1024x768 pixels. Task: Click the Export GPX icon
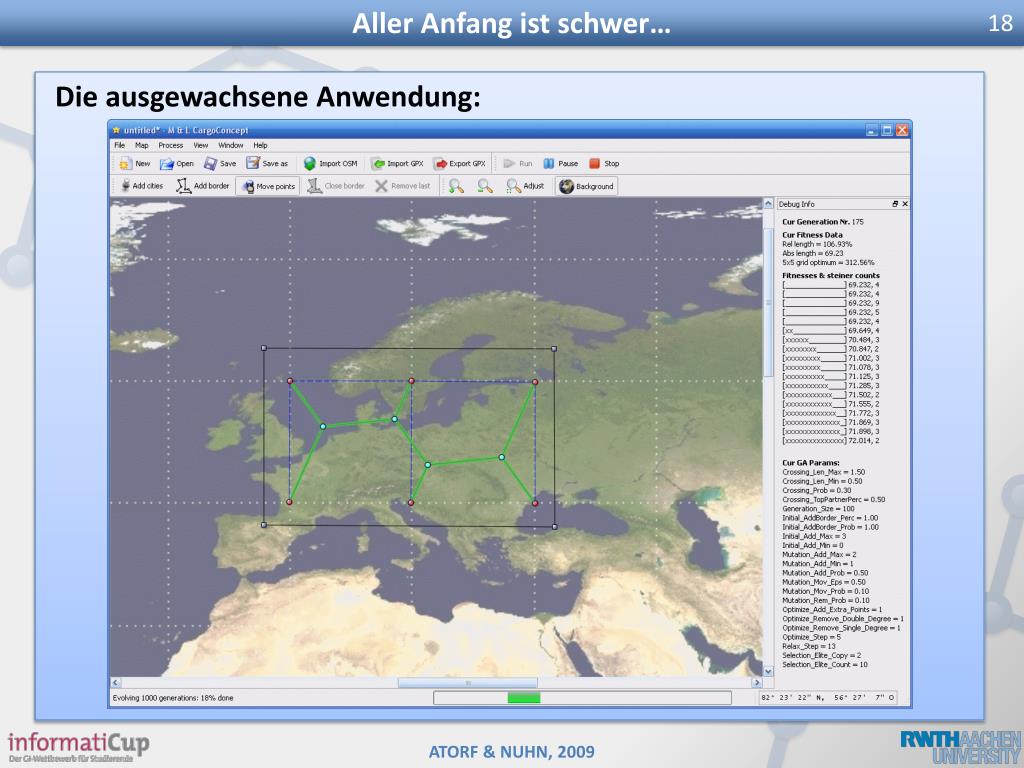(x=440, y=164)
